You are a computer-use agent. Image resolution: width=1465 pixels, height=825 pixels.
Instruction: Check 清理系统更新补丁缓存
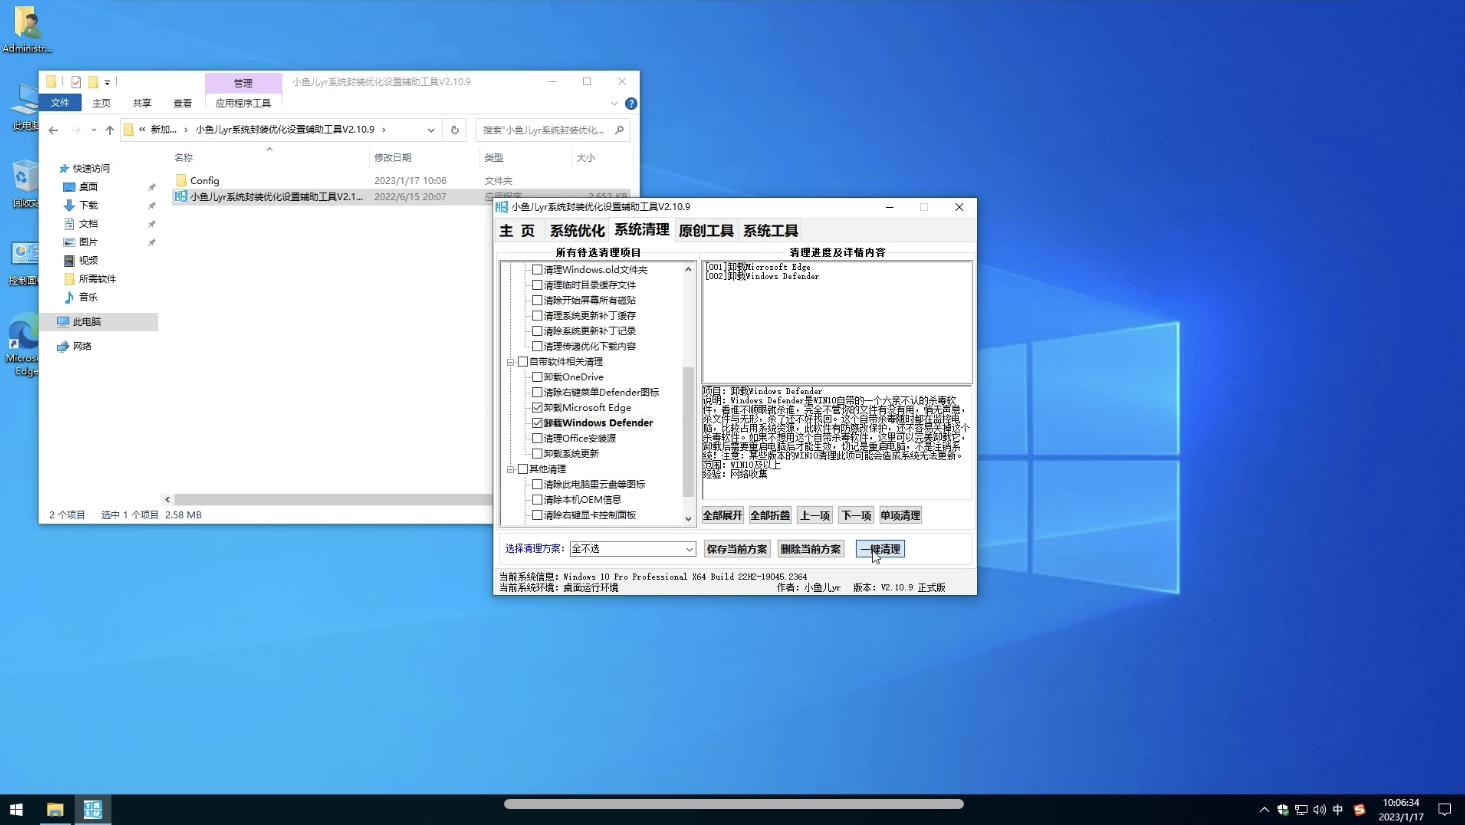(537, 316)
